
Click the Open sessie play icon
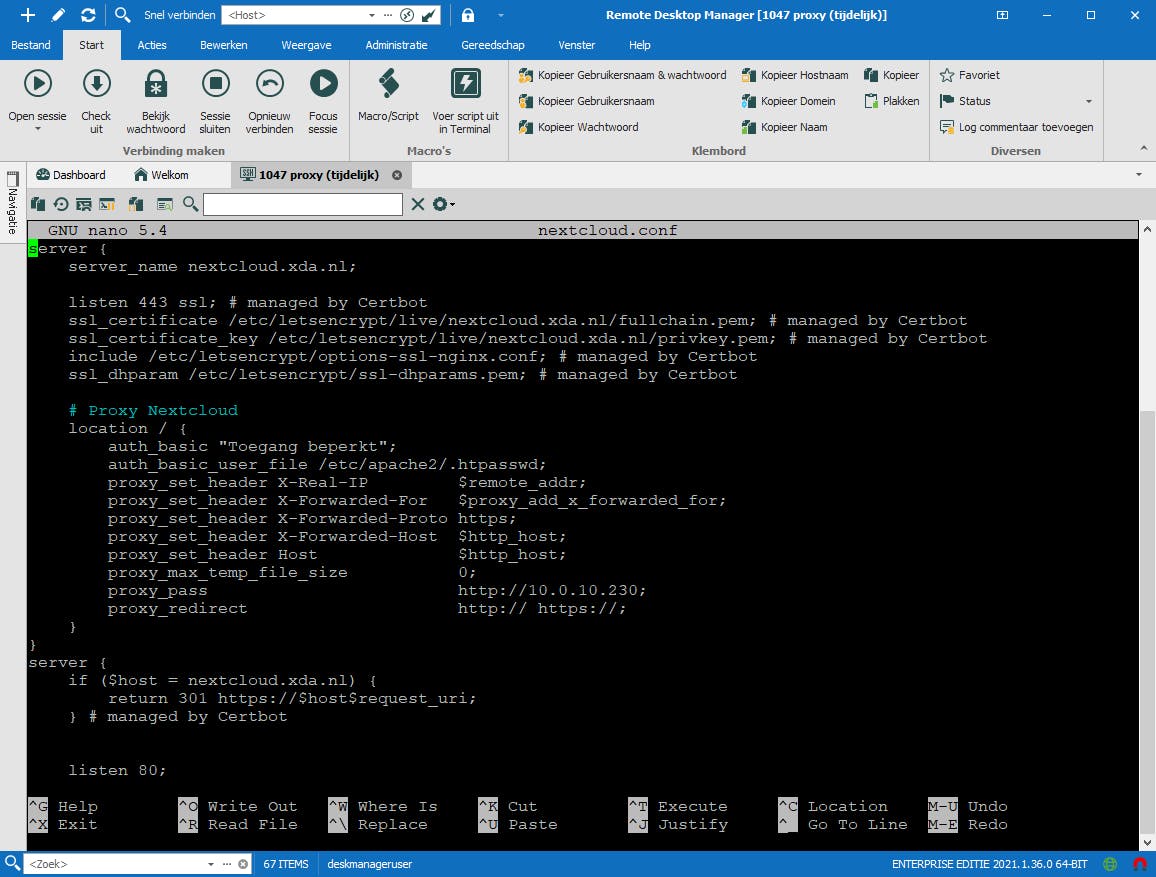click(x=37, y=84)
